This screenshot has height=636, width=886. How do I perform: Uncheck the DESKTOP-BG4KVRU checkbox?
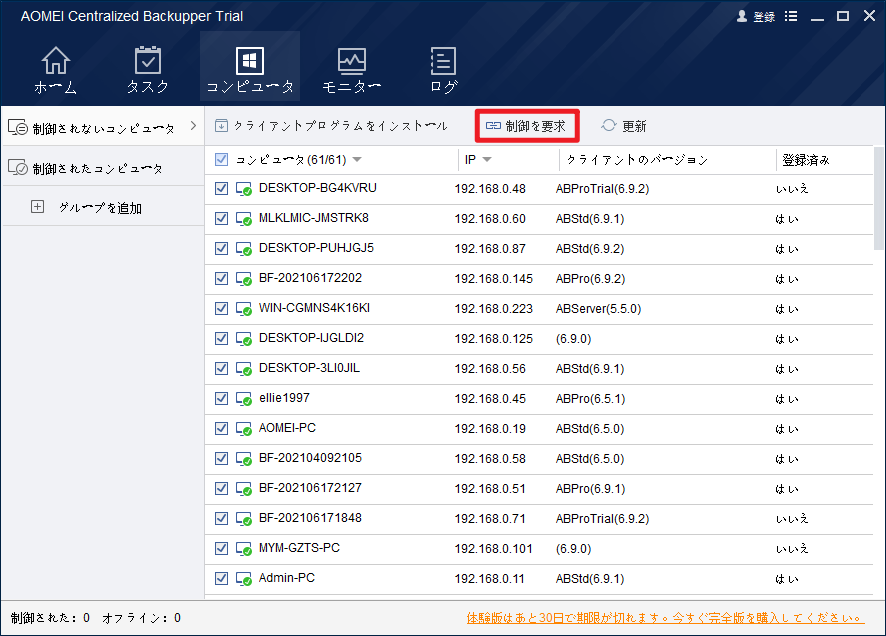tap(222, 189)
